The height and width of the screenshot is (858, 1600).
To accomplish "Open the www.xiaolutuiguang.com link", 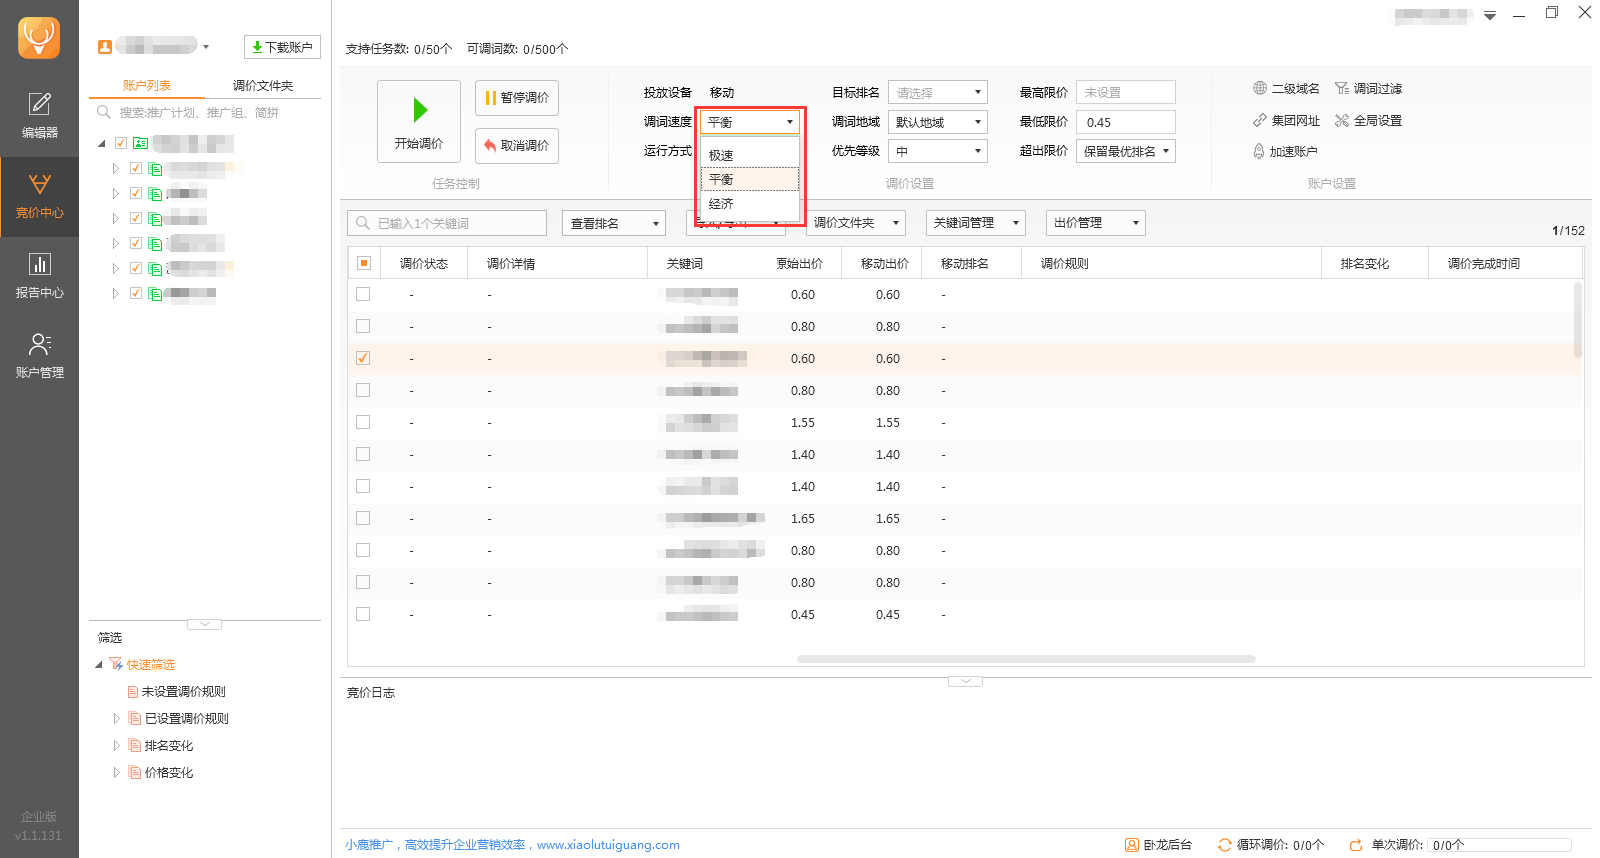I will (608, 845).
